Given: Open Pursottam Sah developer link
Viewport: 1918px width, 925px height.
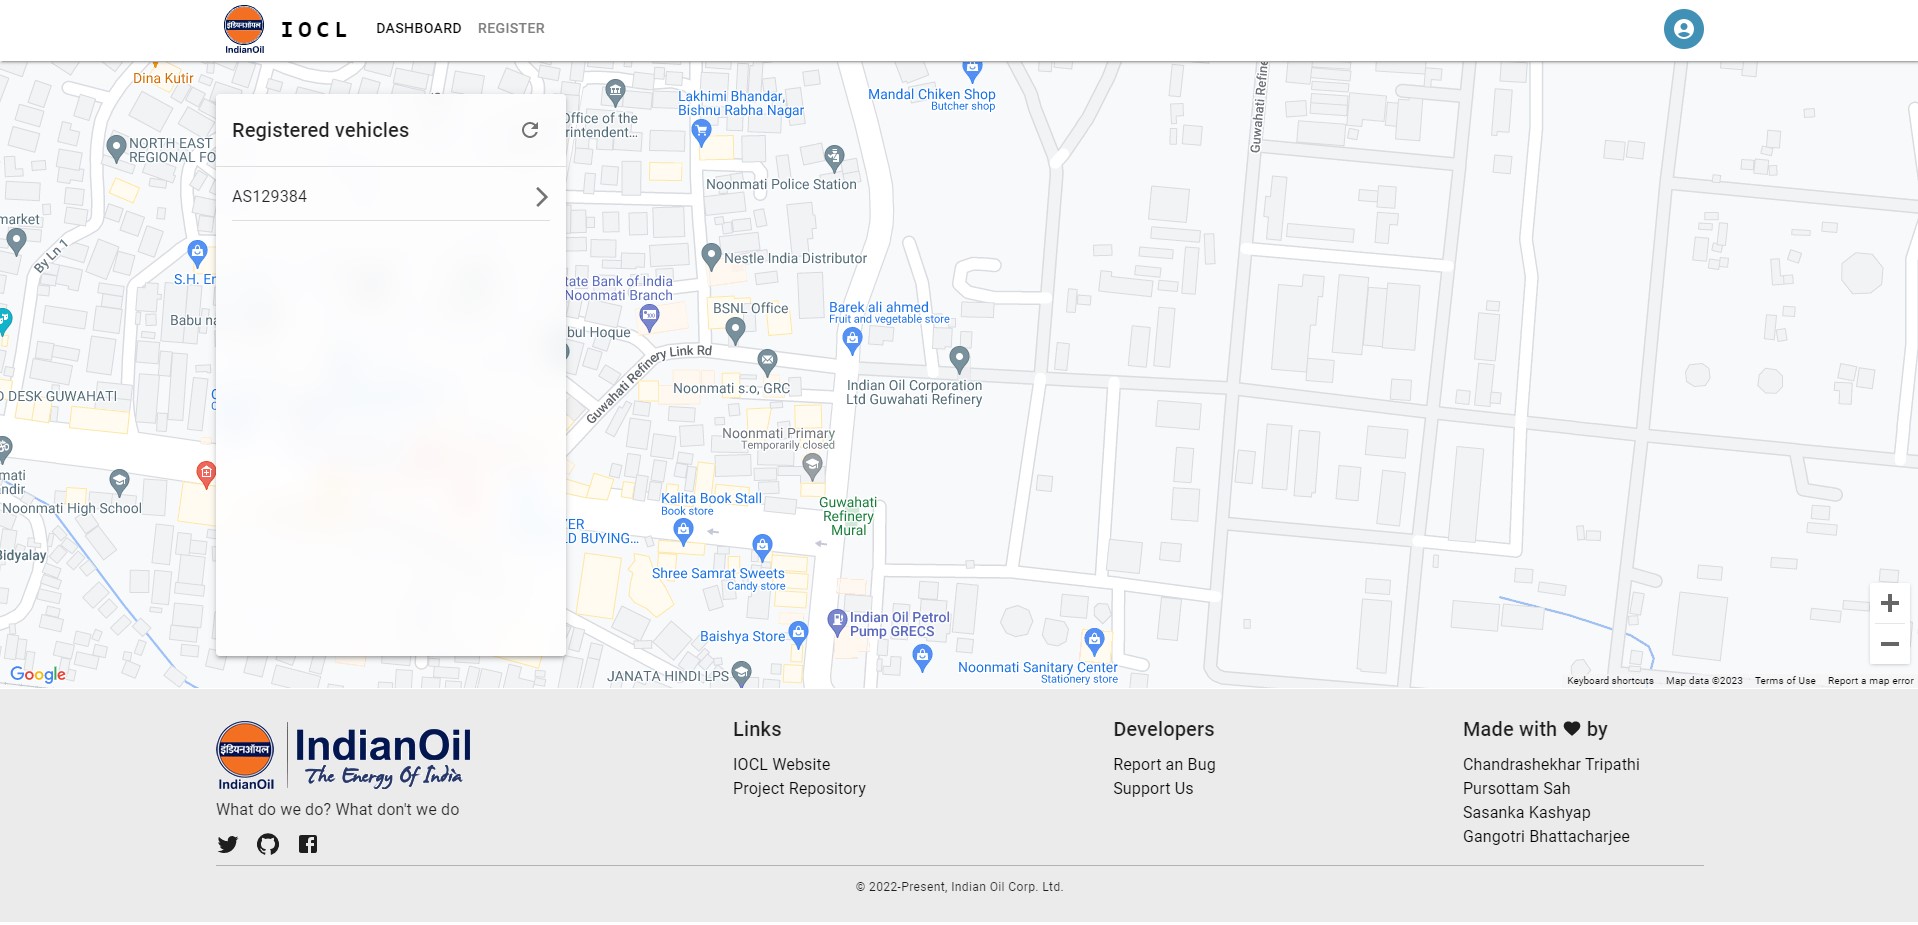Looking at the screenshot, I should (x=1516, y=788).
